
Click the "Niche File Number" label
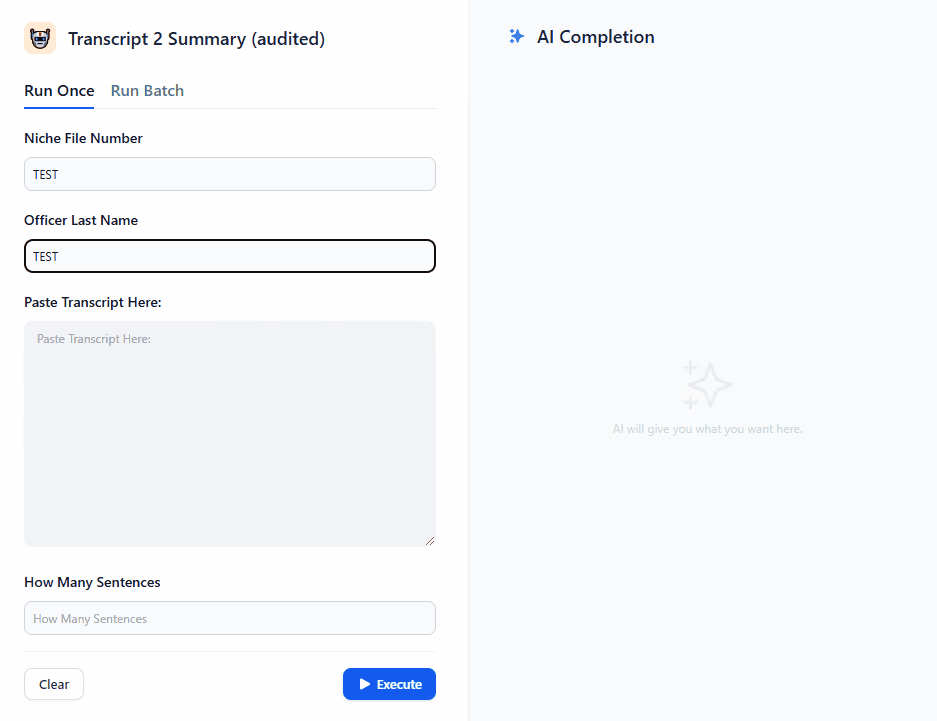click(x=83, y=138)
